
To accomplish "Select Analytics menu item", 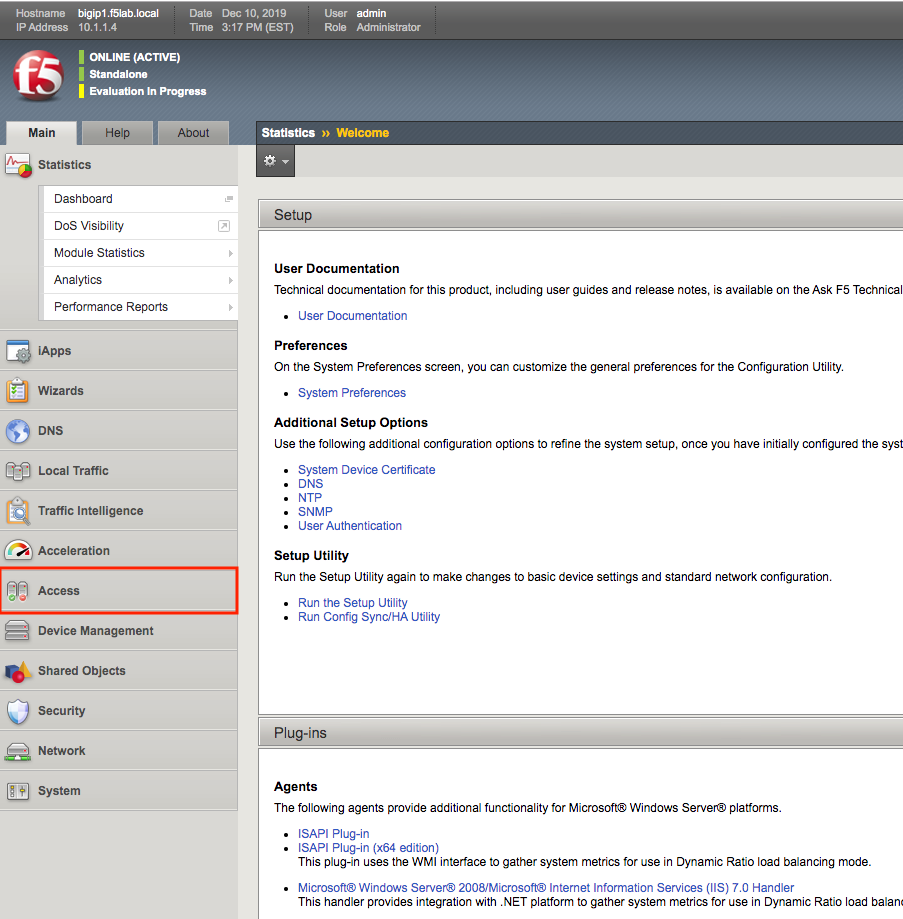I will [141, 280].
